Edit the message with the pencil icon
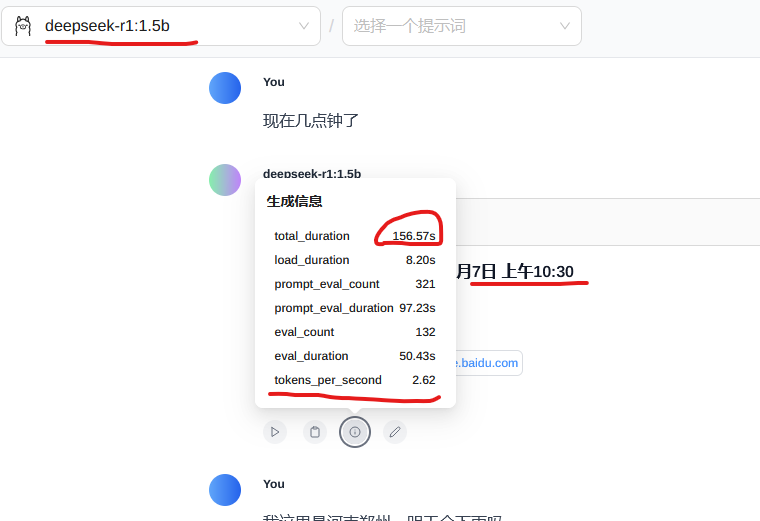The image size is (760, 521). (395, 432)
